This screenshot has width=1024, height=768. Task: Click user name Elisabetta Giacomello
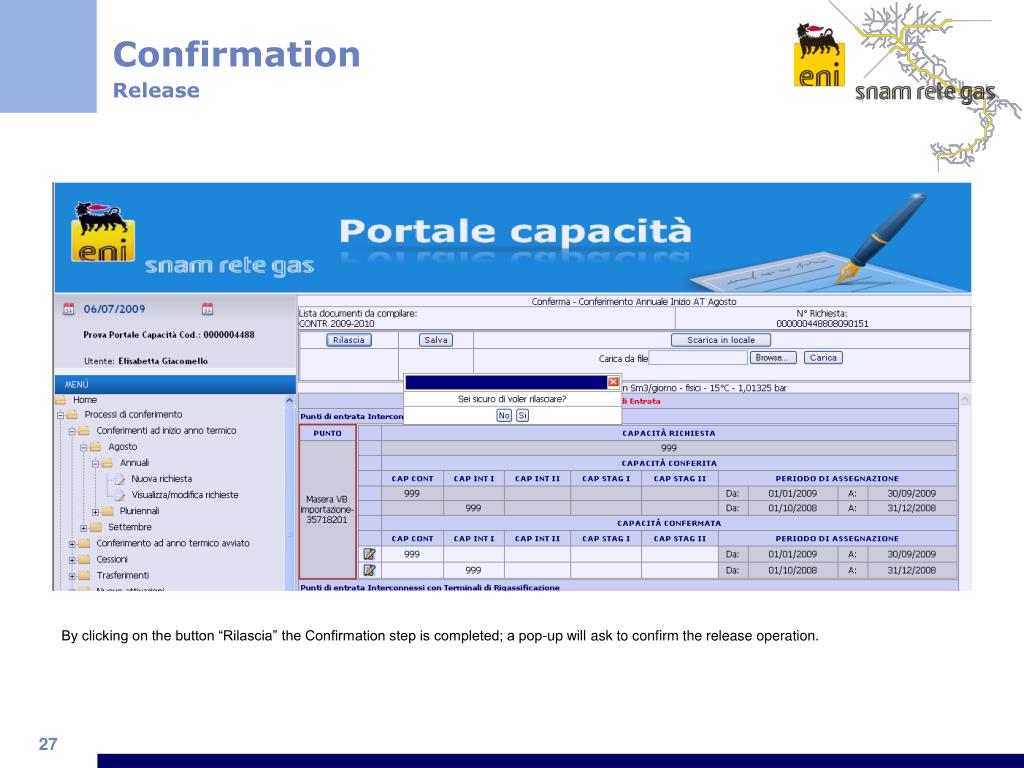(x=163, y=361)
